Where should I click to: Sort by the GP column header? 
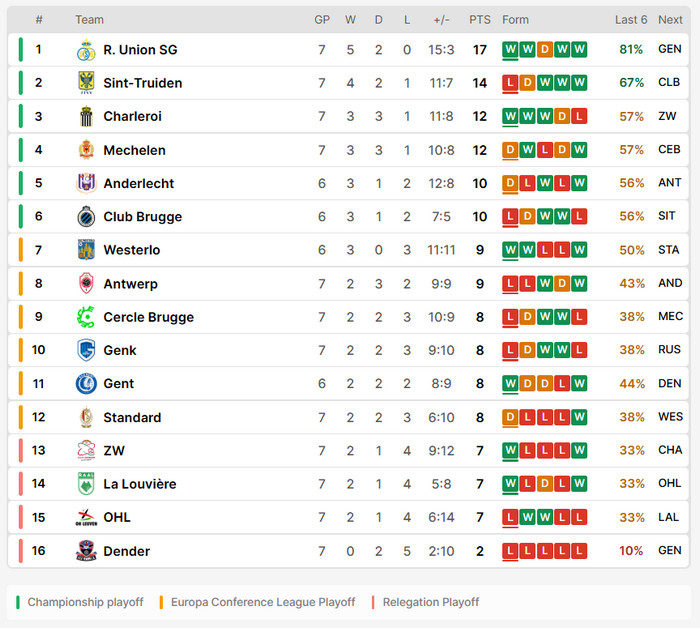(322, 20)
